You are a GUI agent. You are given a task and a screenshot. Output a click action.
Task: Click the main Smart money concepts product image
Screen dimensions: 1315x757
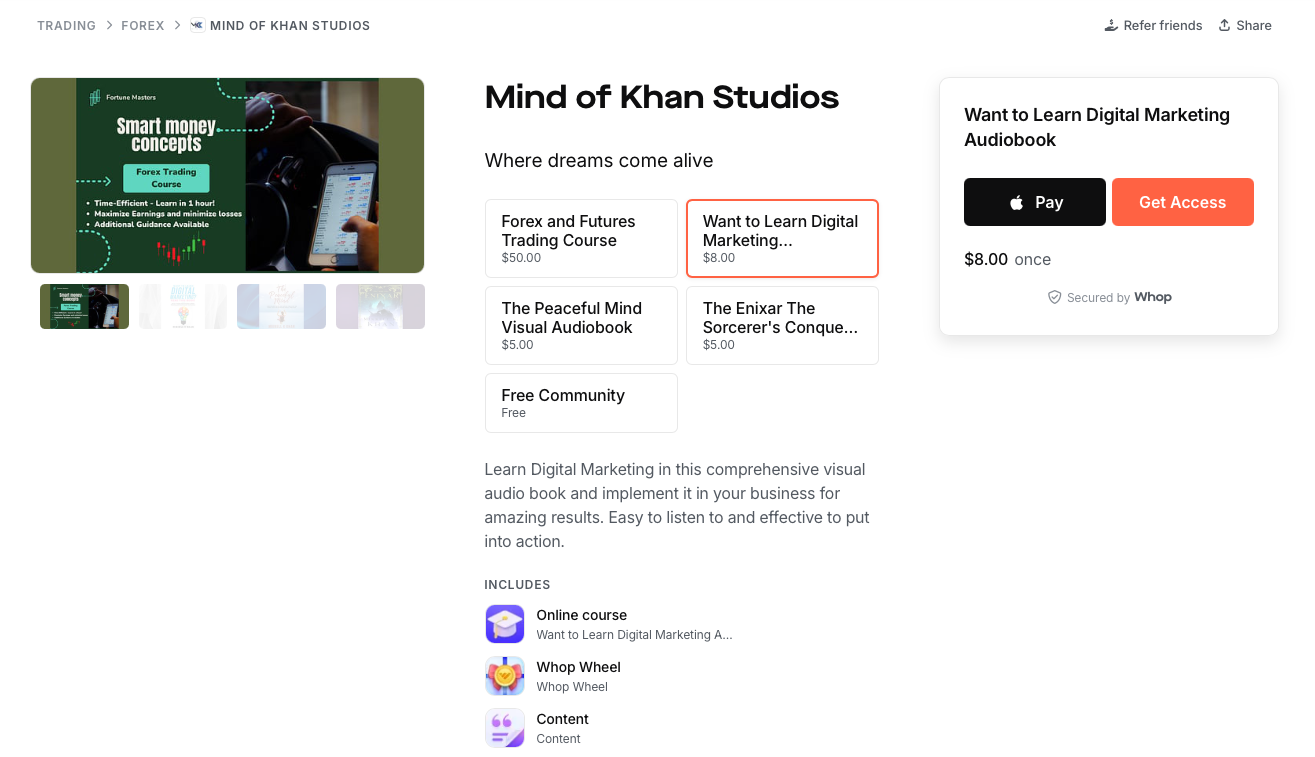227,175
